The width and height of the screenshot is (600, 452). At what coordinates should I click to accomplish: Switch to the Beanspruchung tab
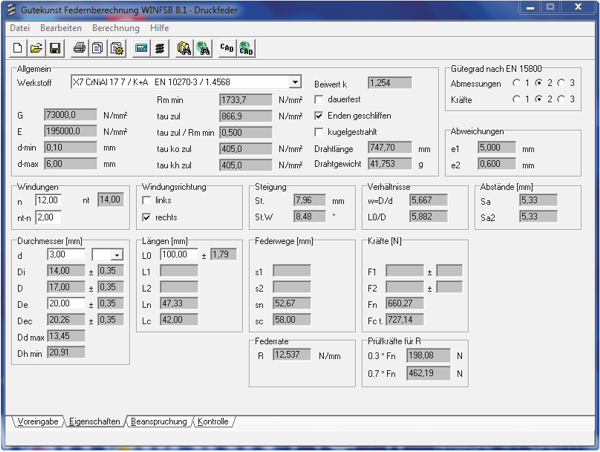pos(159,423)
